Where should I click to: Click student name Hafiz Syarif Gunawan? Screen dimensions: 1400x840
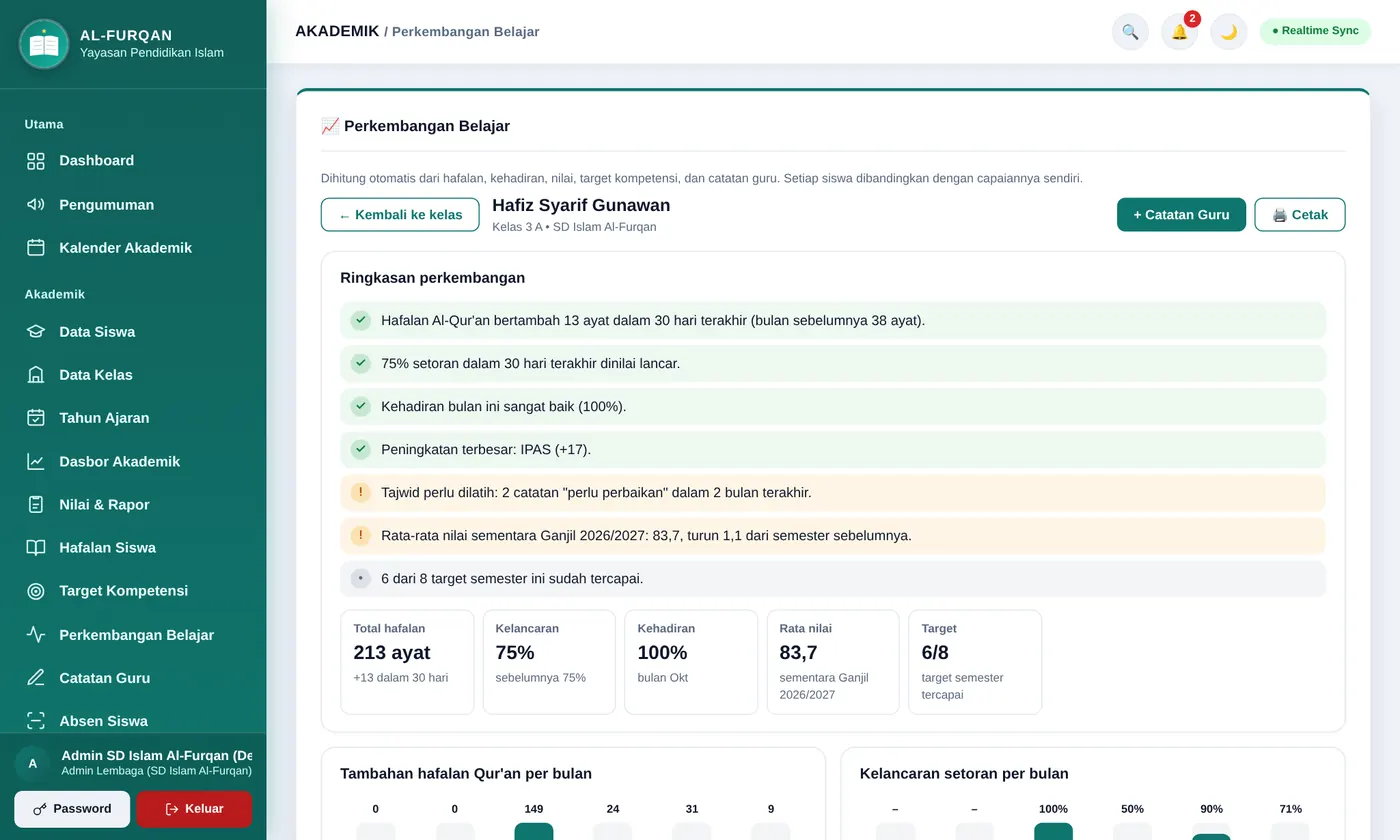pos(581,205)
